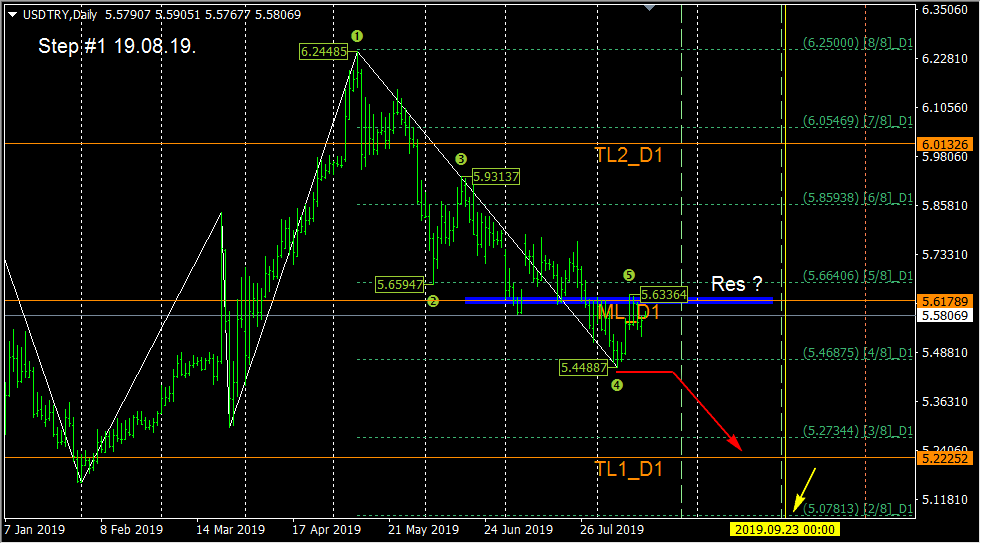The image size is (981, 544).
Task: Click the chart shift triangle marker at top
Action: 649,8
